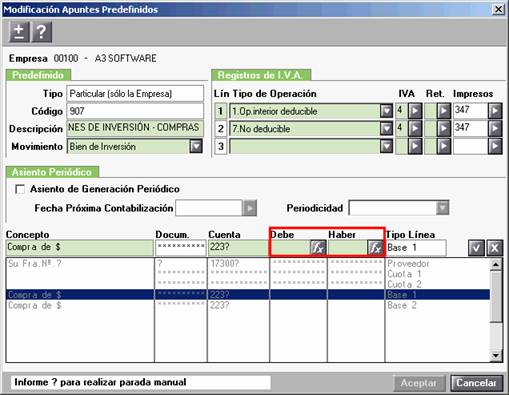This screenshot has width=509, height=395.
Task: Click the list scrollbar down arrow
Action: (496, 356)
